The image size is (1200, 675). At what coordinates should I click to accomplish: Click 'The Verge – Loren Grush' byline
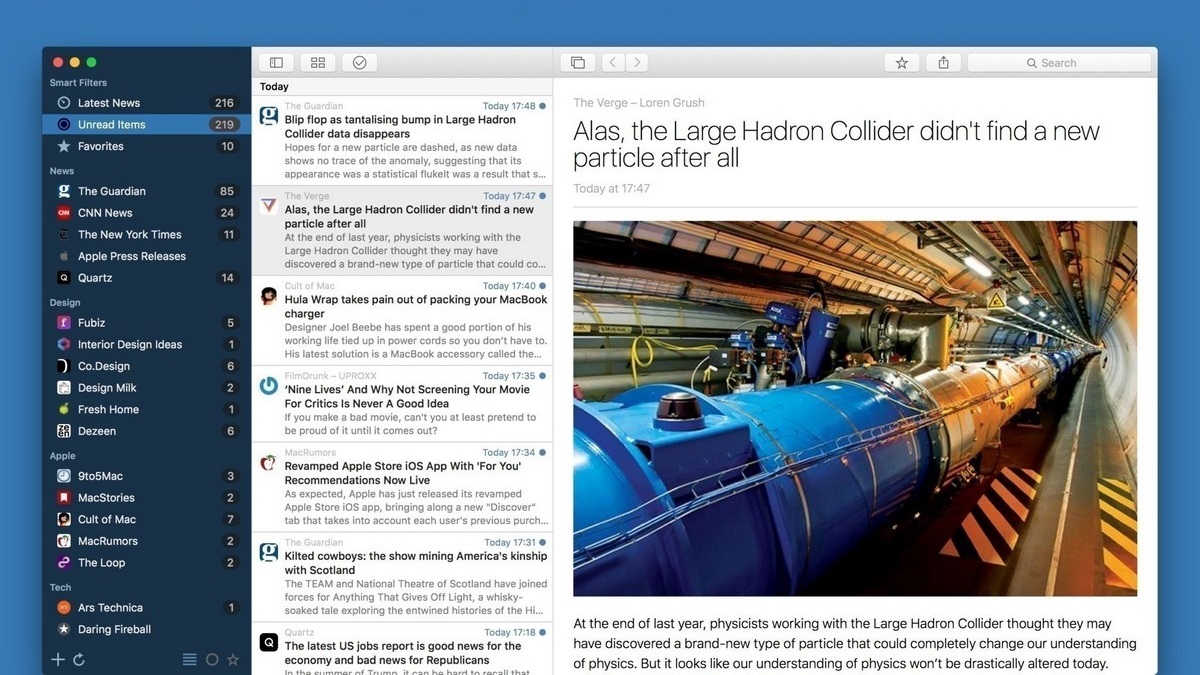[639, 103]
